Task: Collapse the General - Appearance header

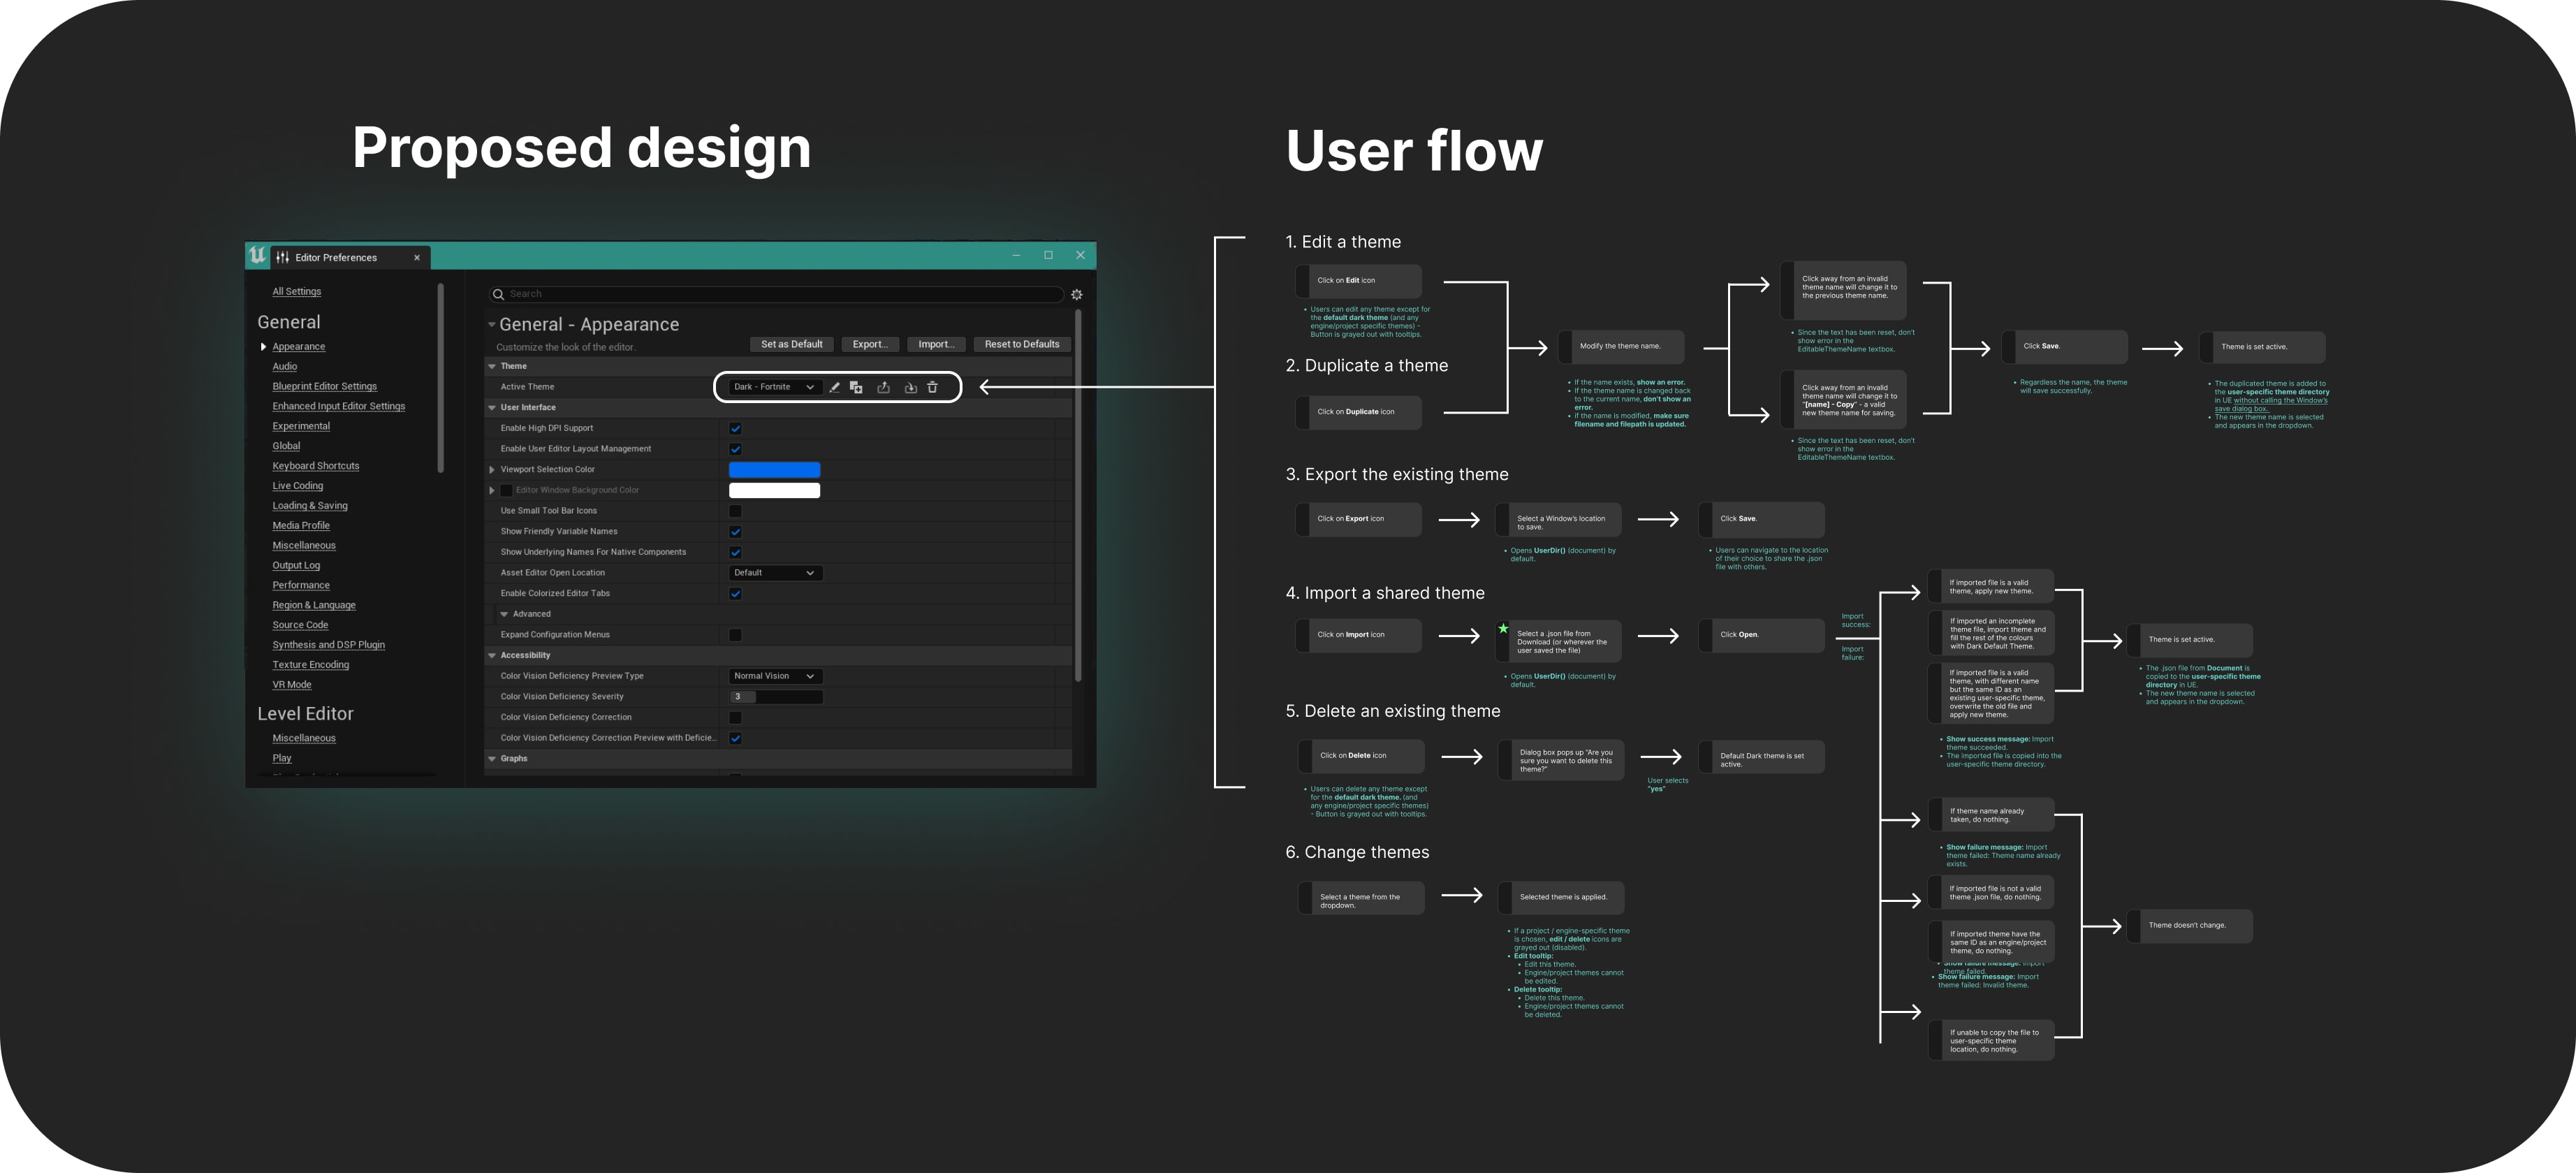Action: click(x=492, y=325)
